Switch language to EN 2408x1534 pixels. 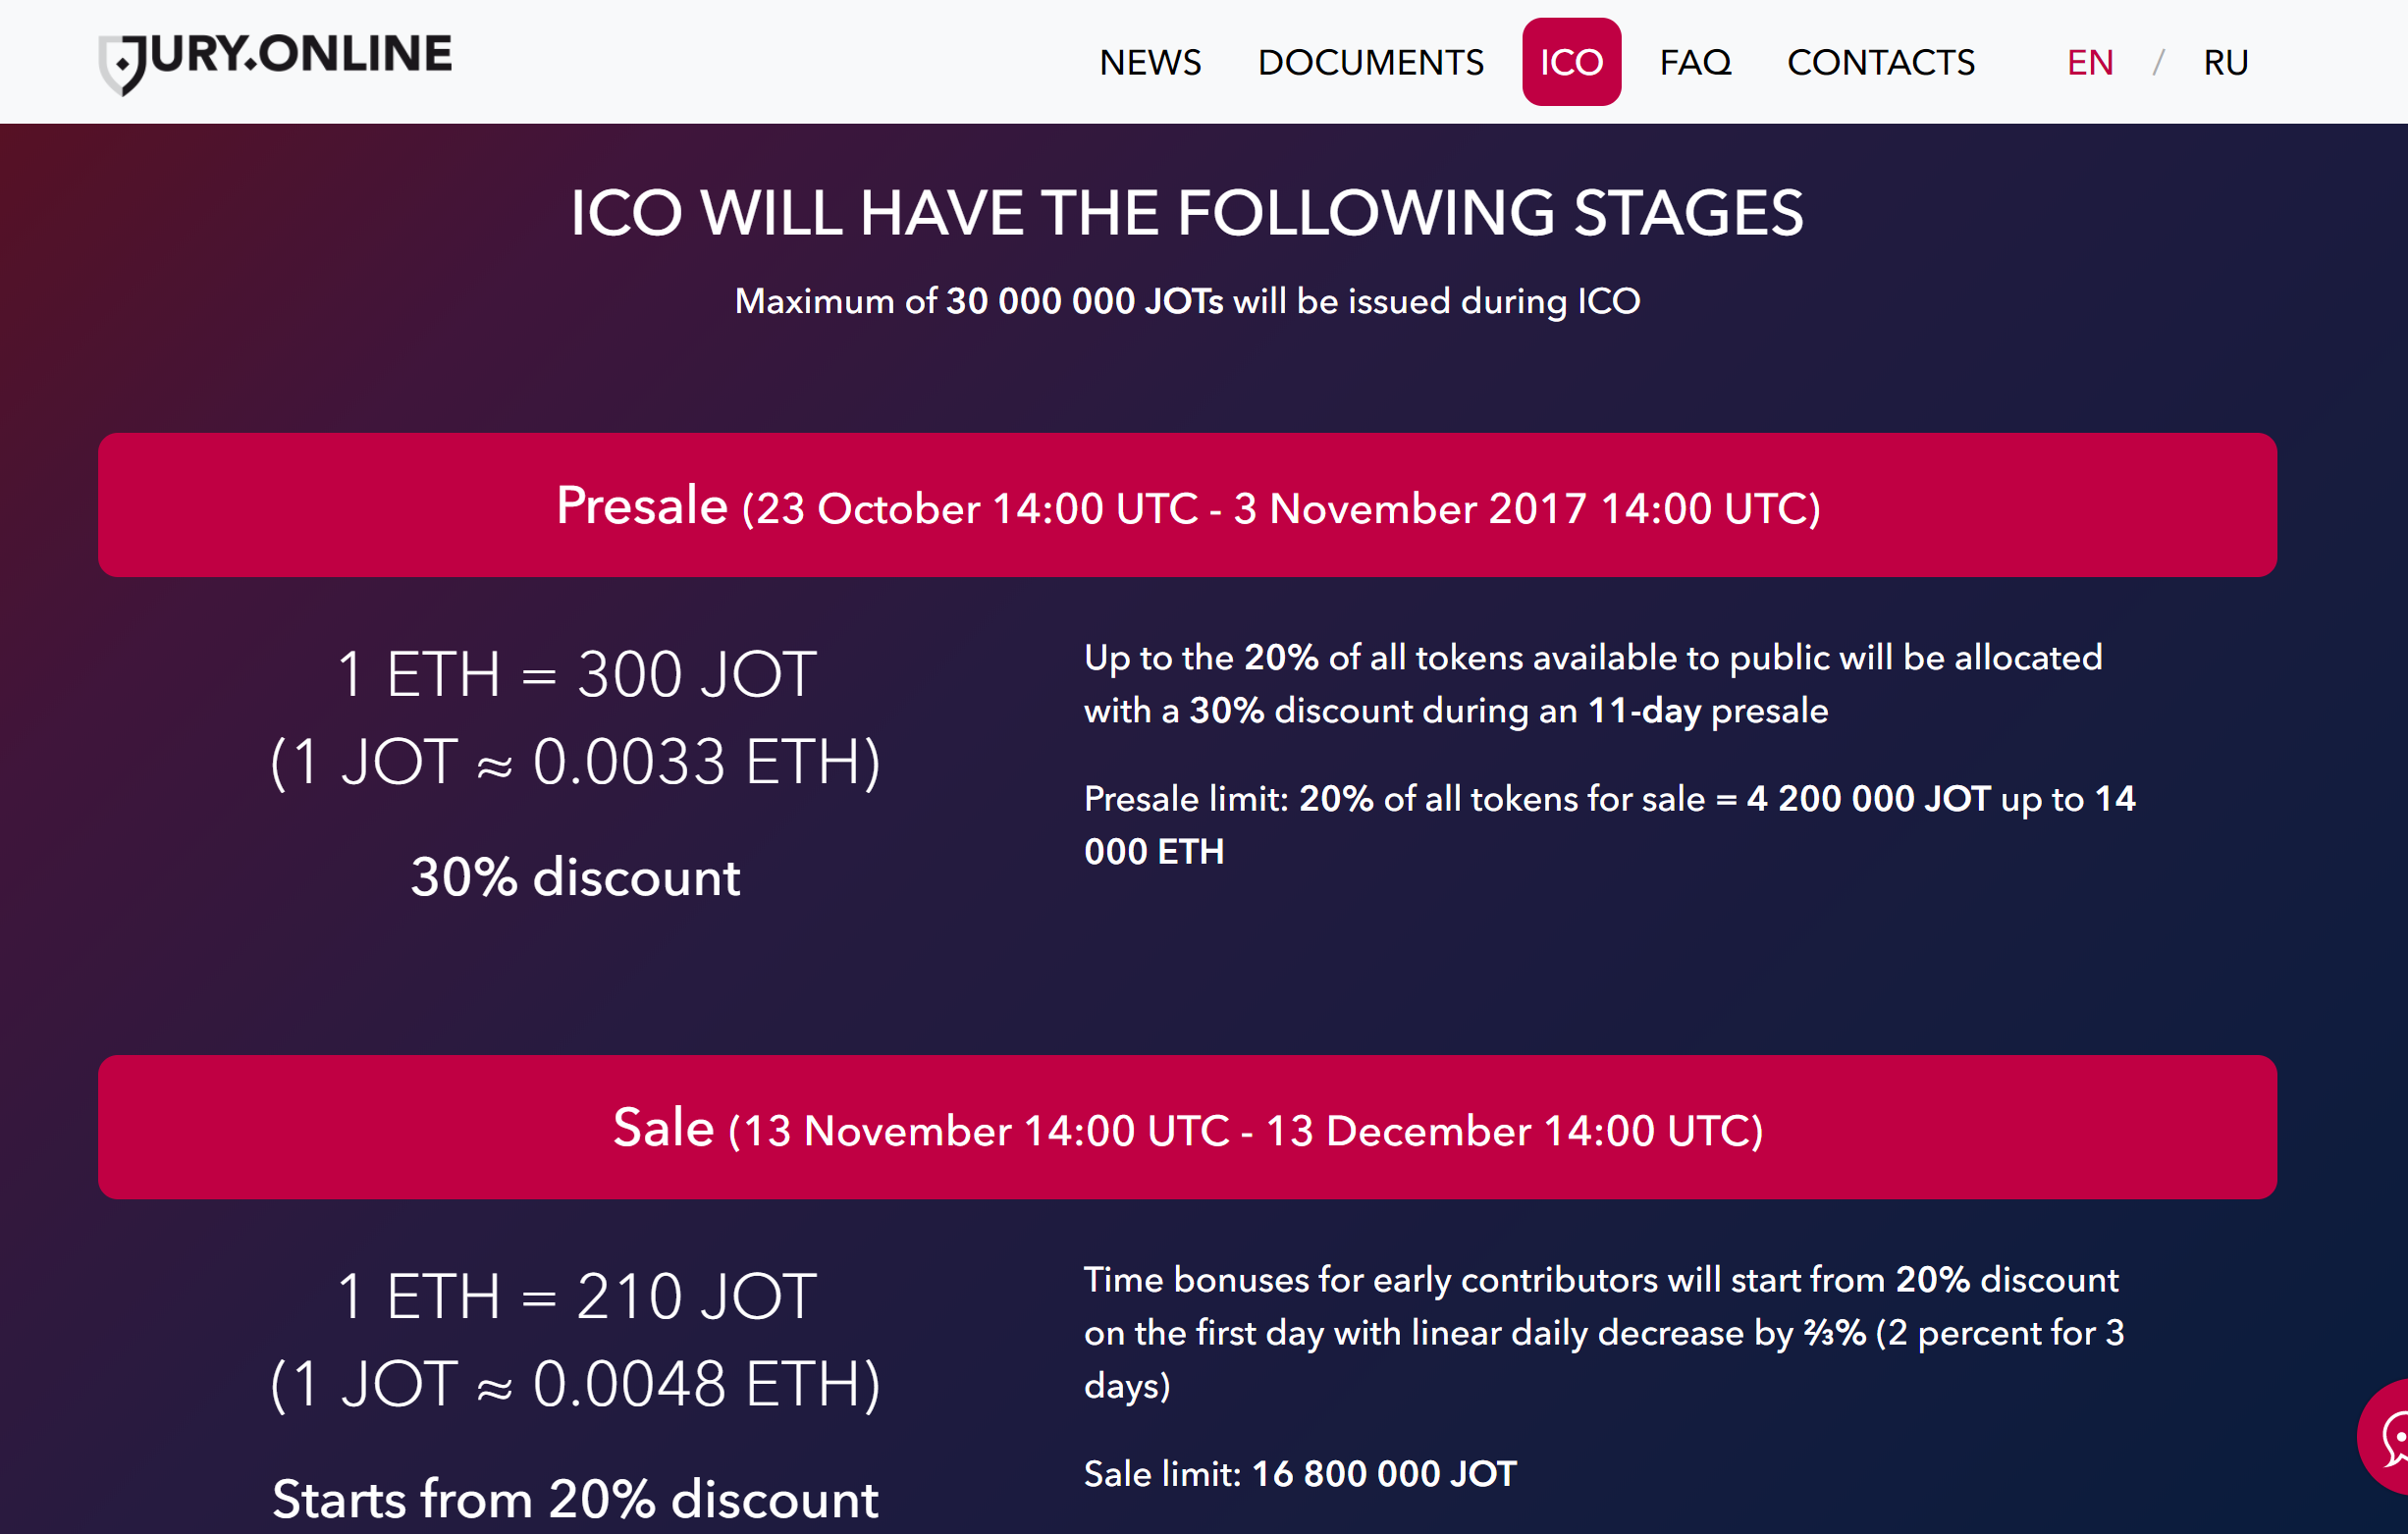[x=2089, y=62]
